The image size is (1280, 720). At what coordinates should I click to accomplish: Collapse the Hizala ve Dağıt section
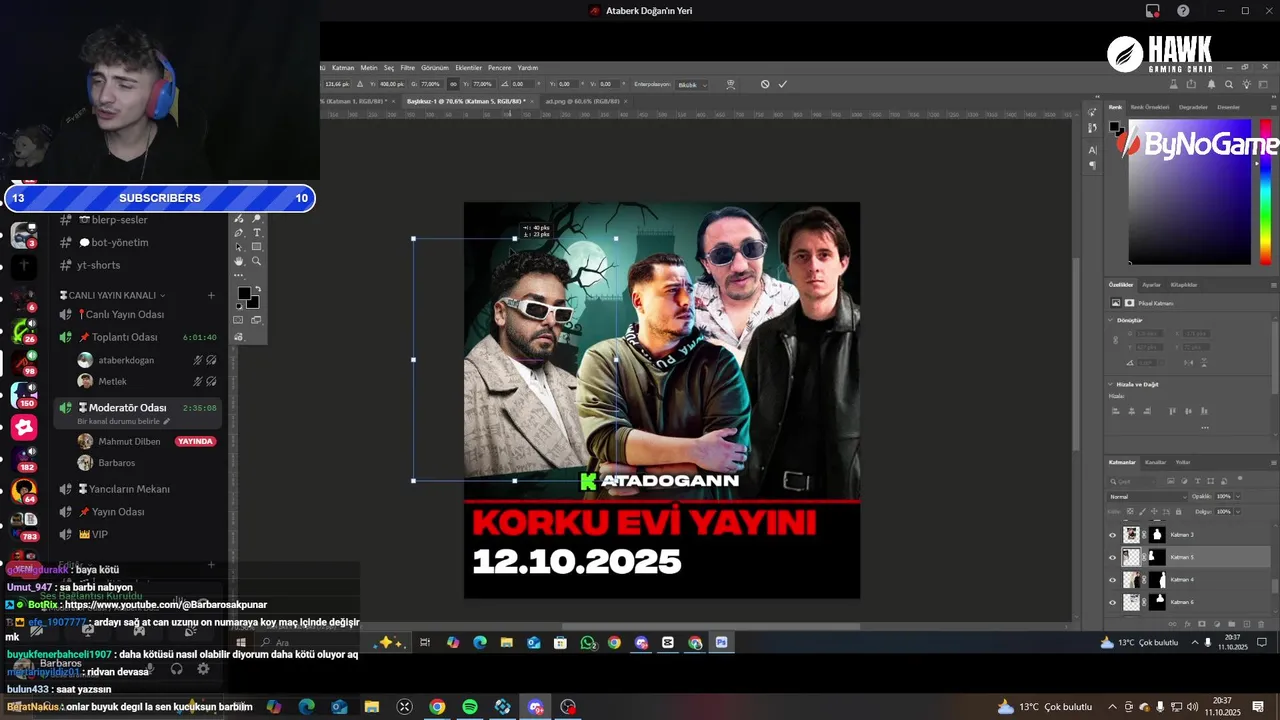1110,384
